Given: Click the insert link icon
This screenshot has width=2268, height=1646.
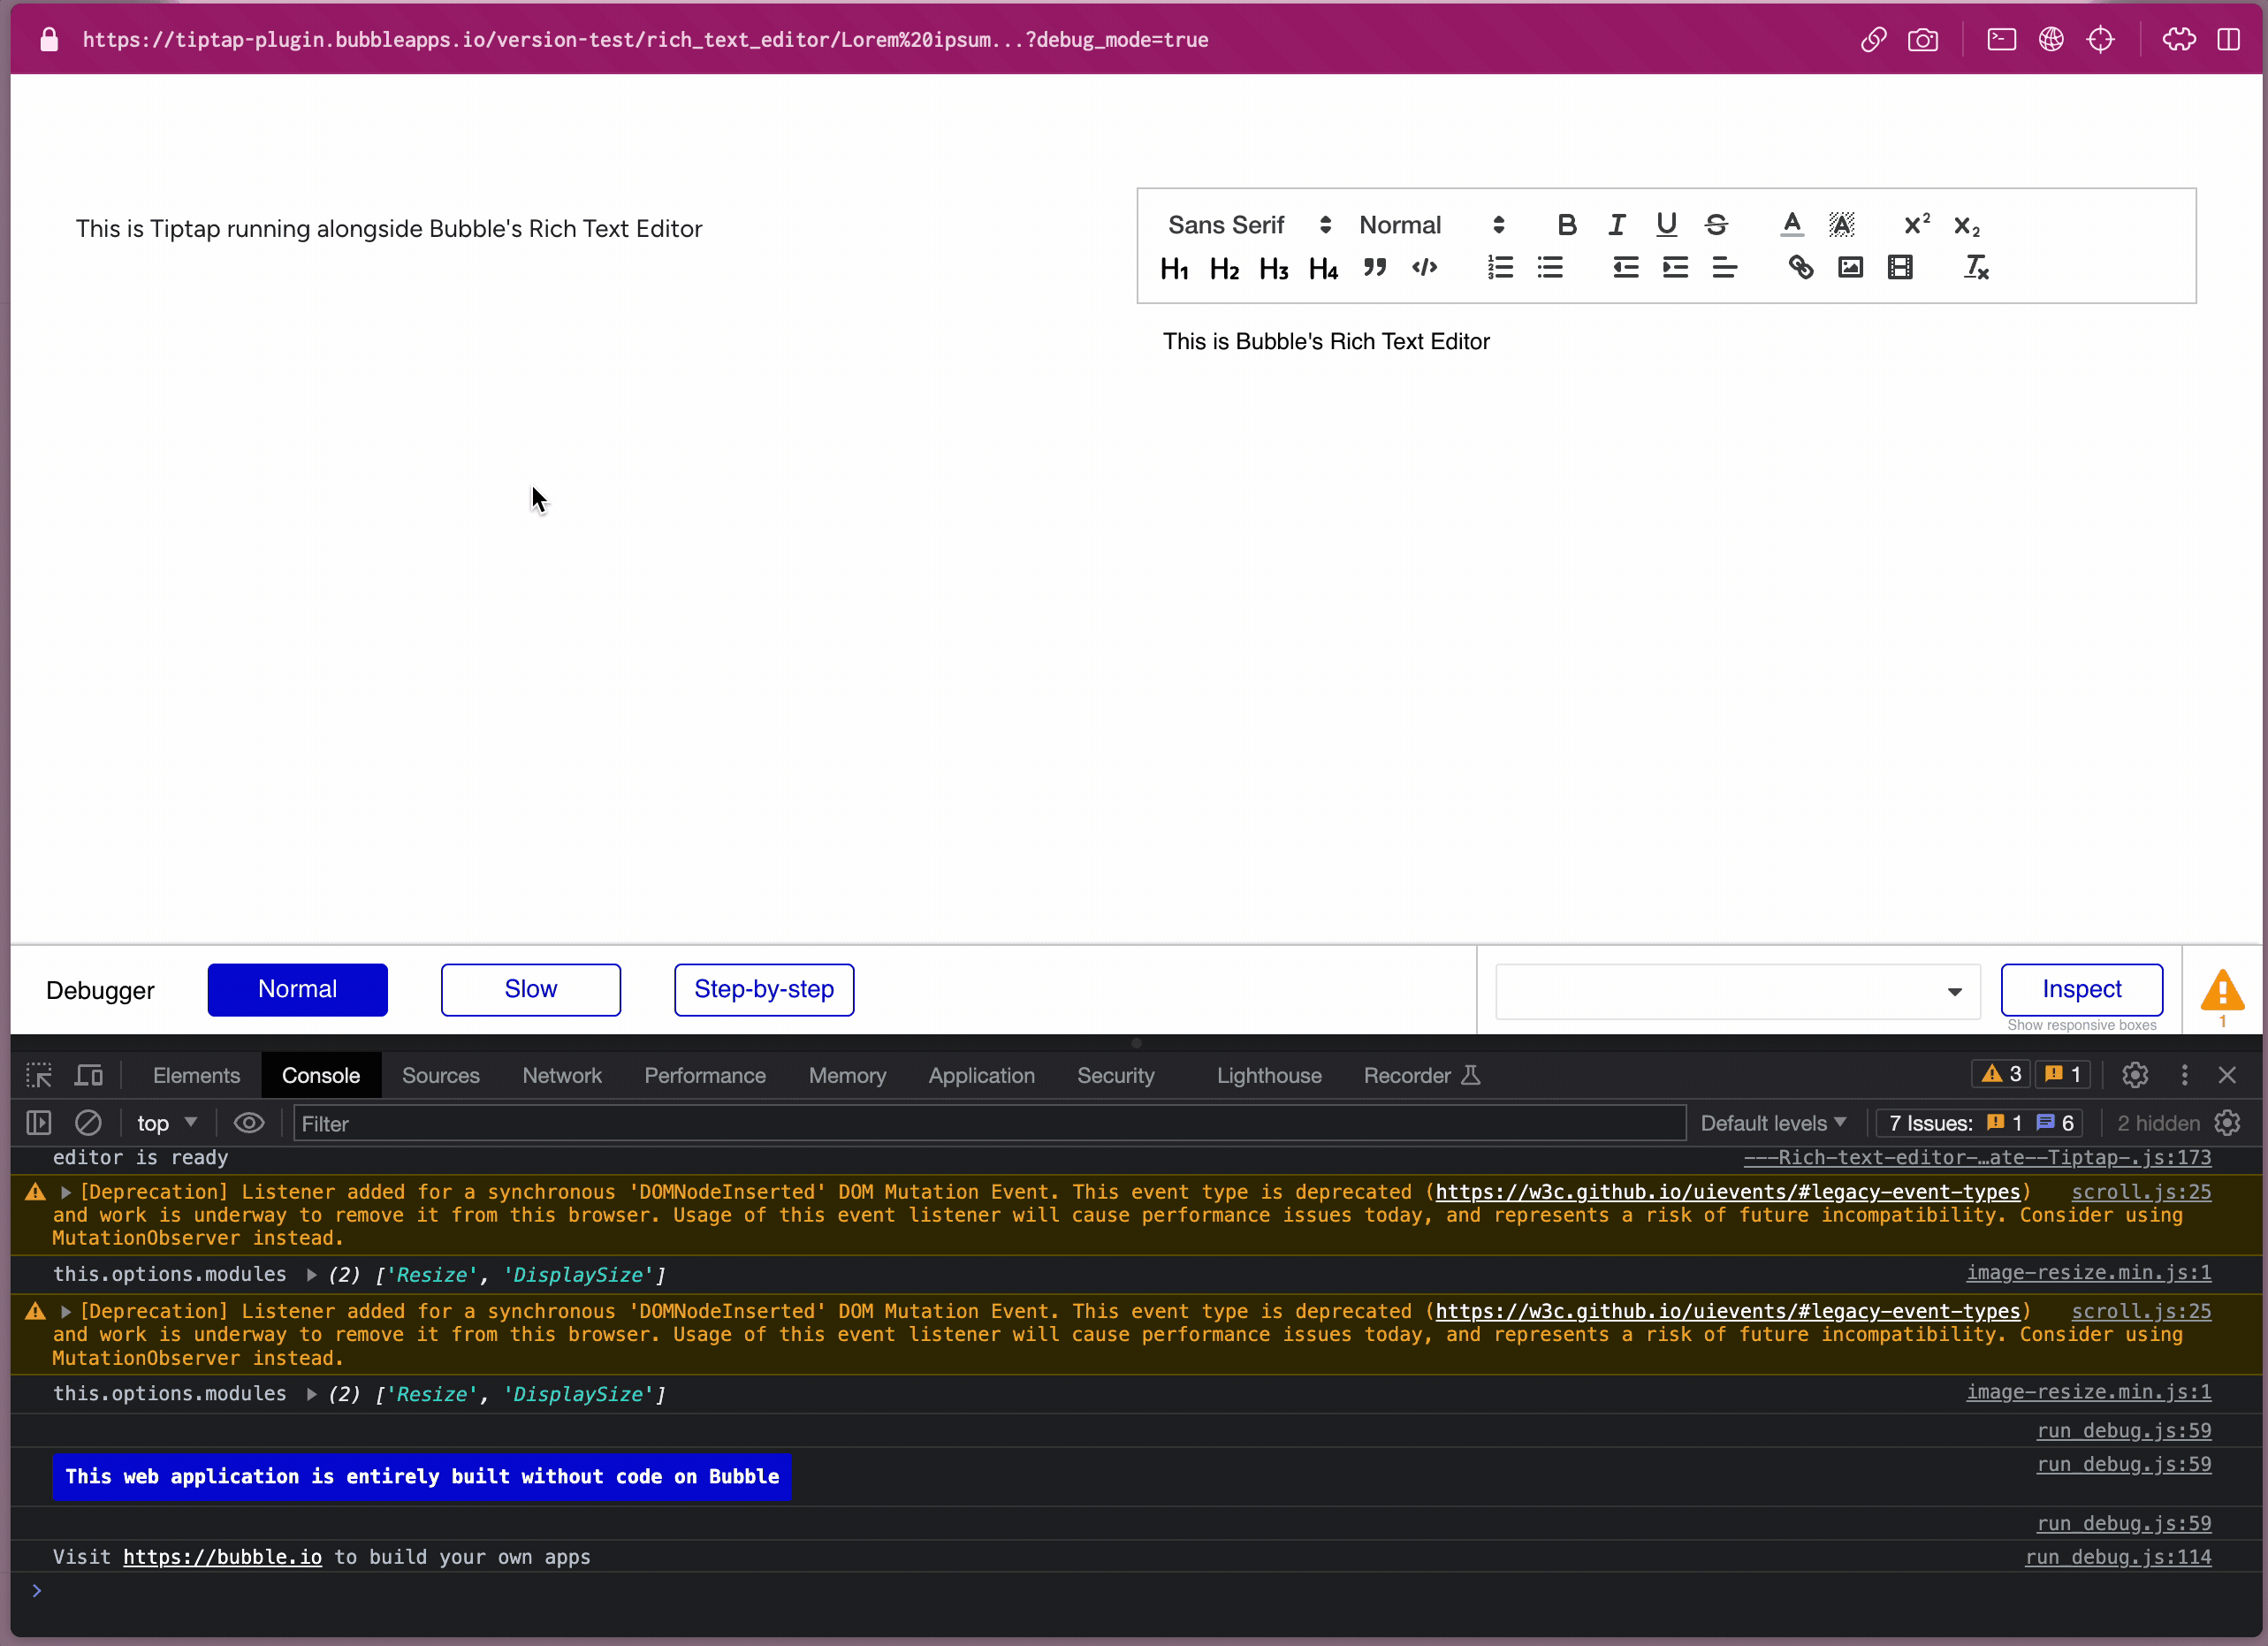Looking at the screenshot, I should coord(1800,268).
